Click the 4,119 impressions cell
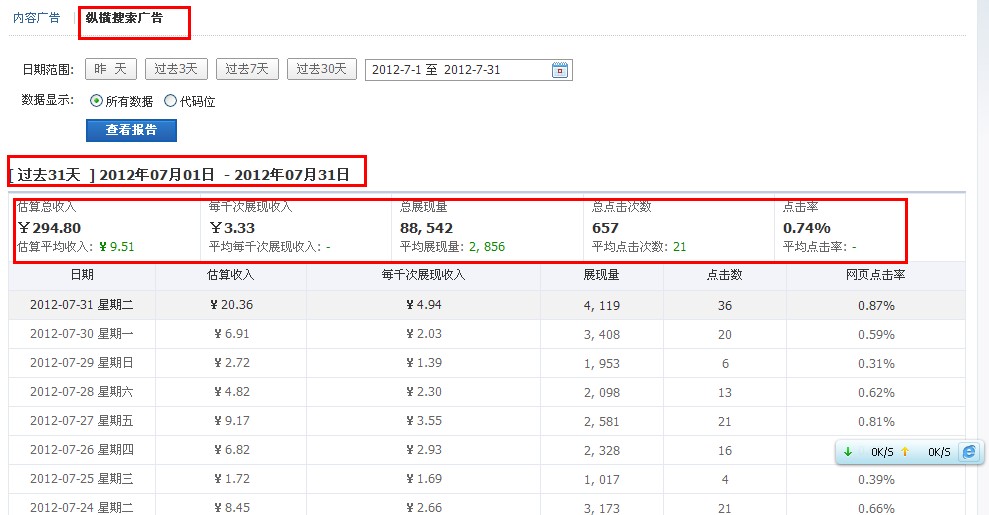 pos(602,306)
